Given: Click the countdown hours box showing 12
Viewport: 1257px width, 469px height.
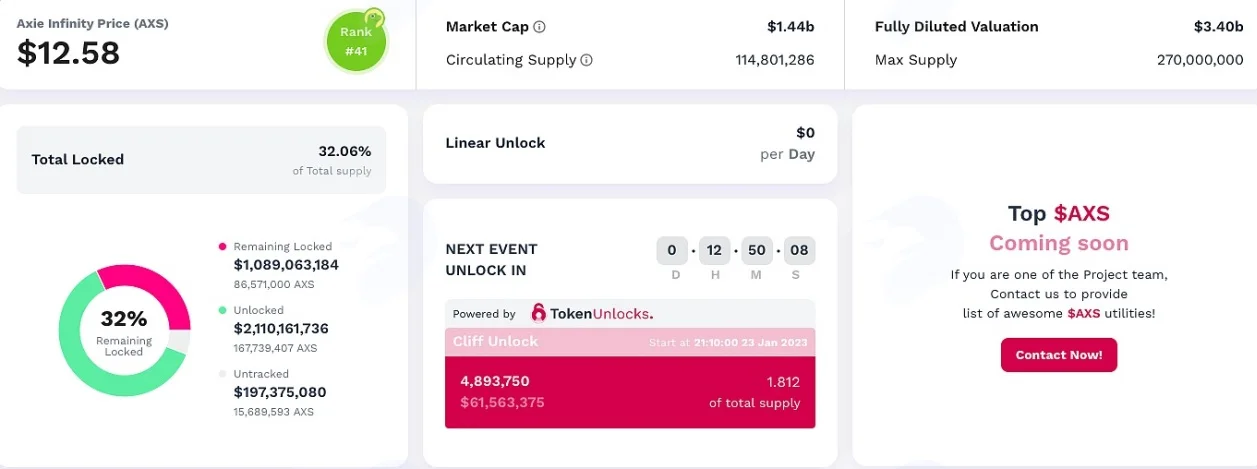Looking at the screenshot, I should pos(715,250).
